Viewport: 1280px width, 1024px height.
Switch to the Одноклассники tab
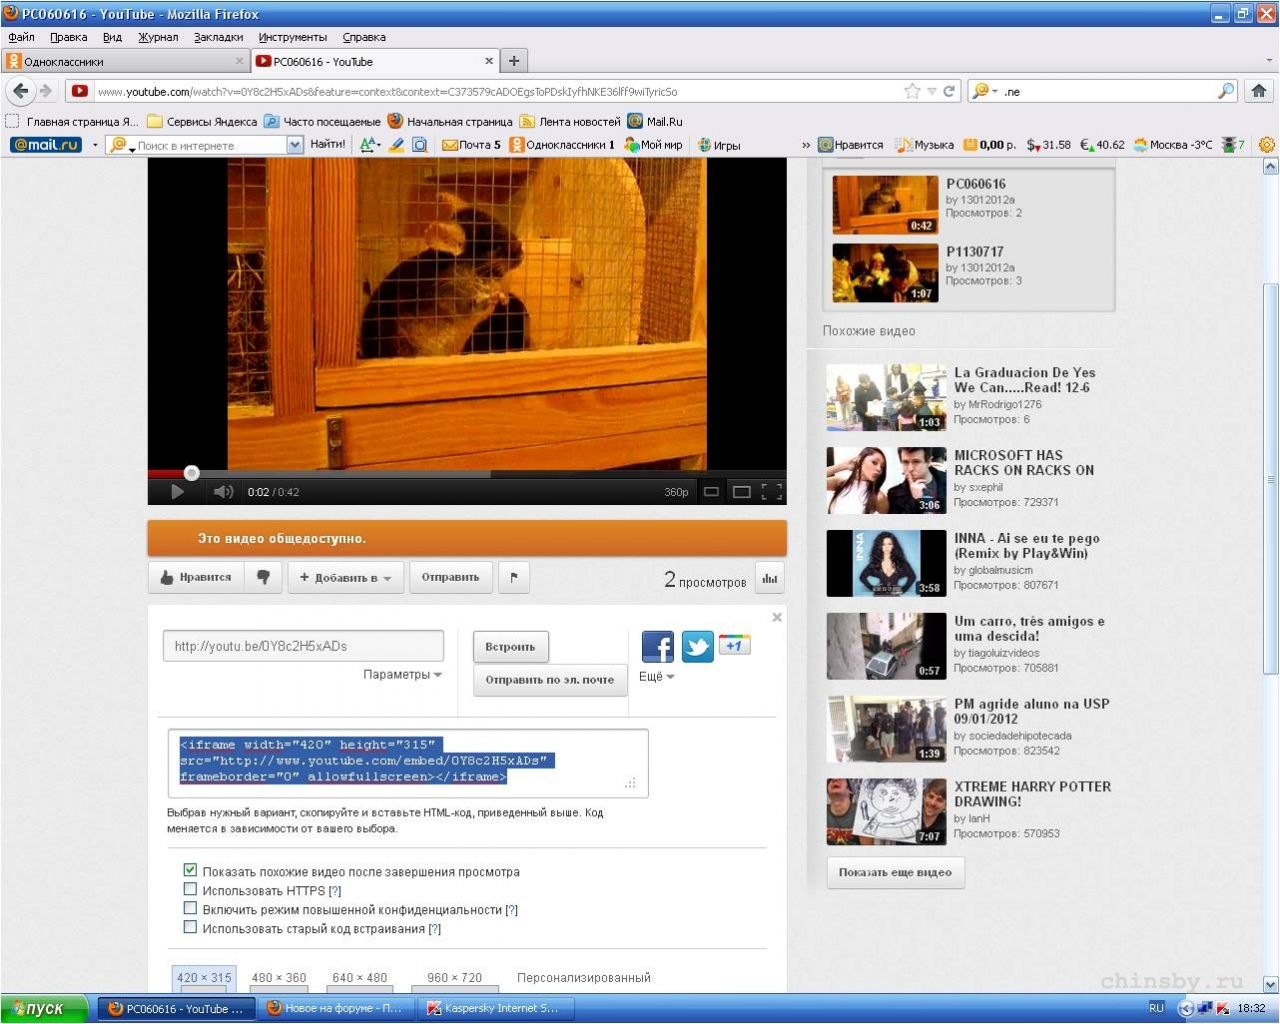(x=125, y=61)
